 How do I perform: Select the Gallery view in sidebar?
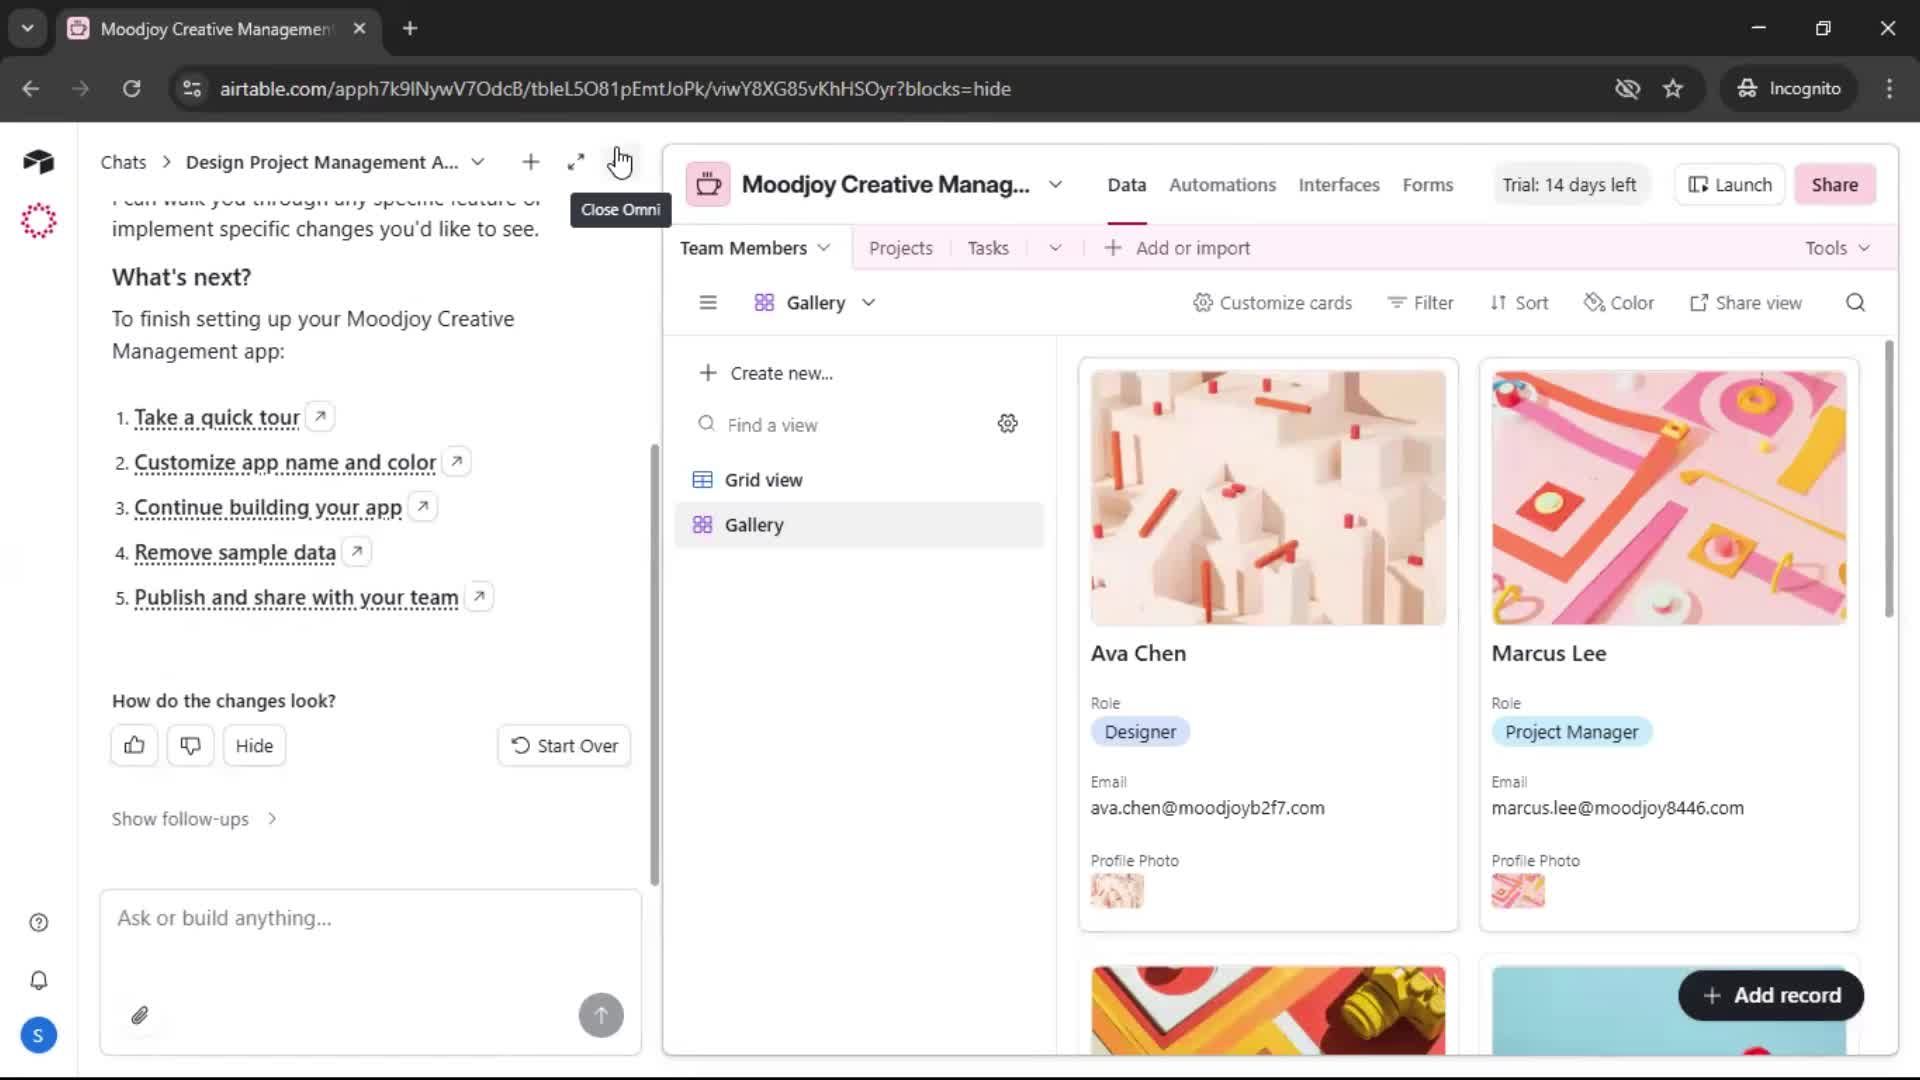tap(859, 525)
